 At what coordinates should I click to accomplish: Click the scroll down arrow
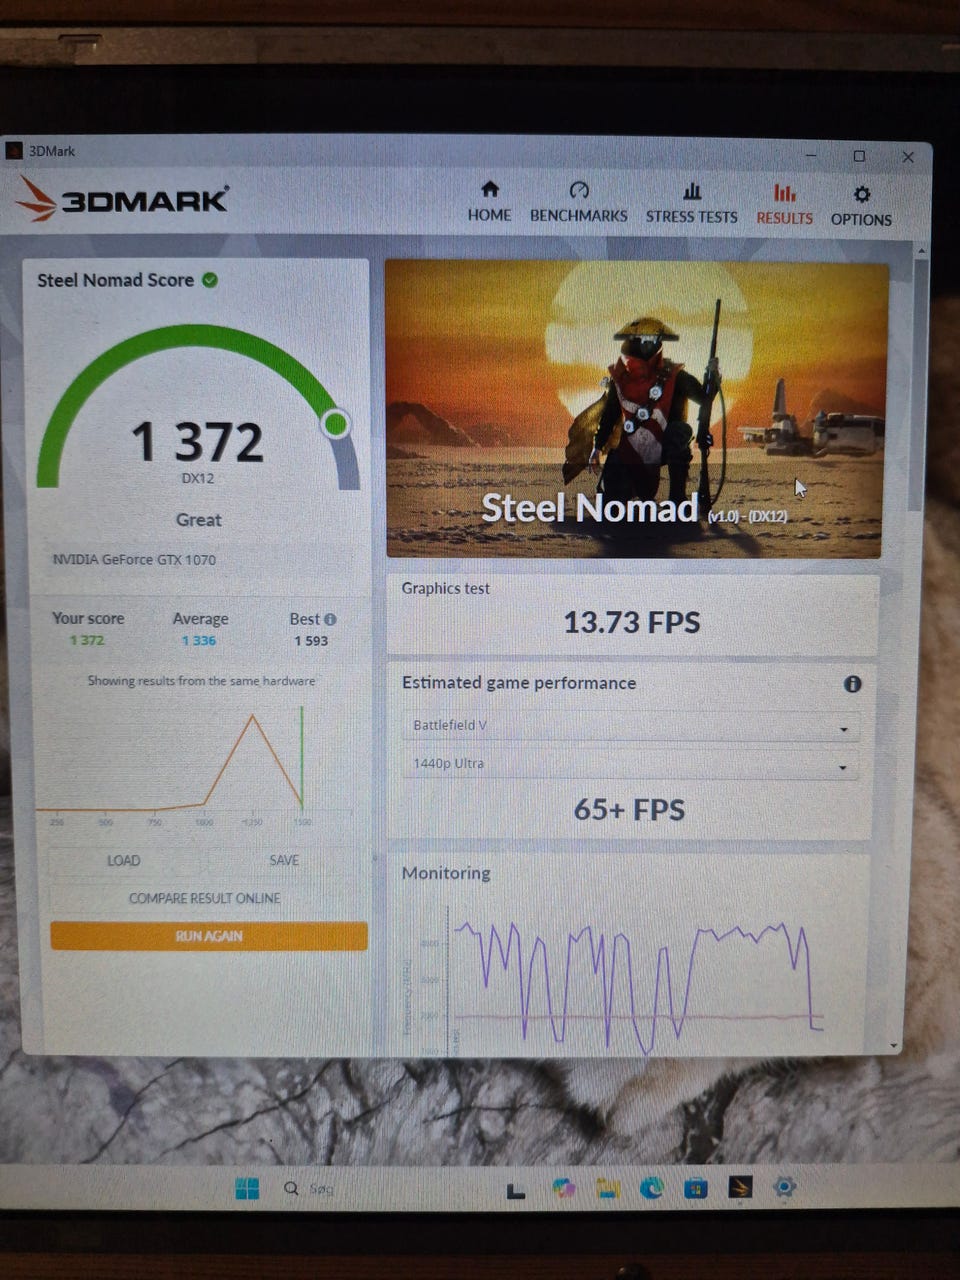click(x=894, y=1045)
